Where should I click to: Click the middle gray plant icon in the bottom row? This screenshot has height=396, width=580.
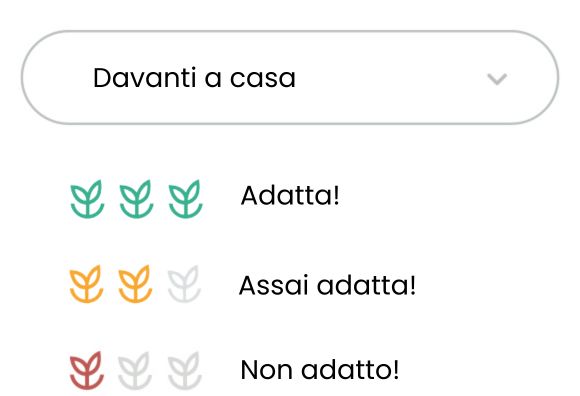[x=135, y=370]
